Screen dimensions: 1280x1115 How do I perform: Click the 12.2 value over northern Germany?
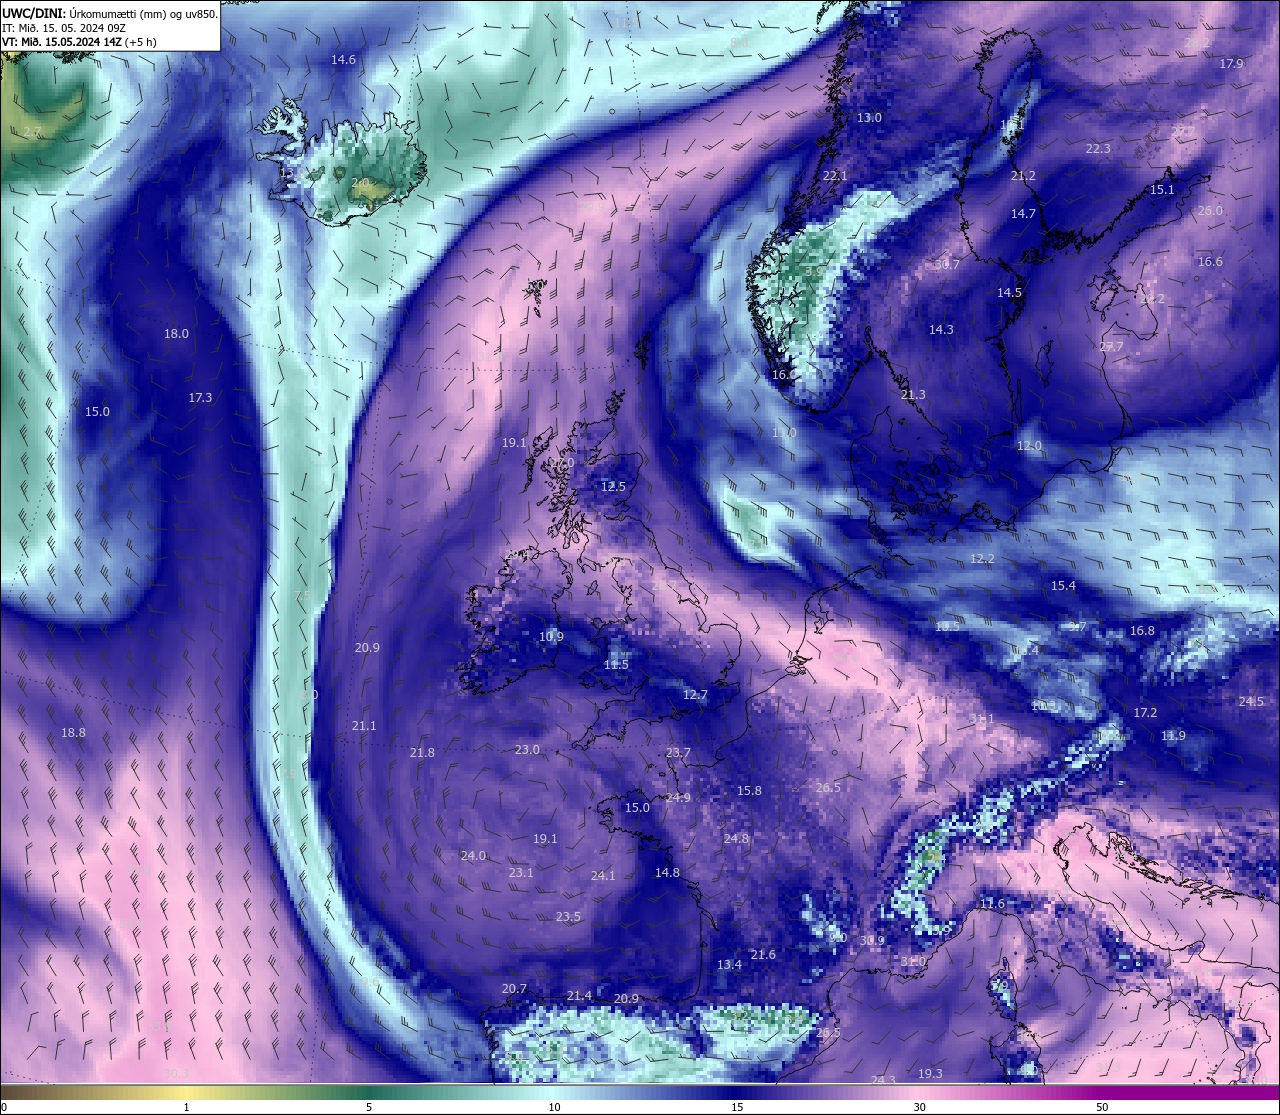pos(982,559)
